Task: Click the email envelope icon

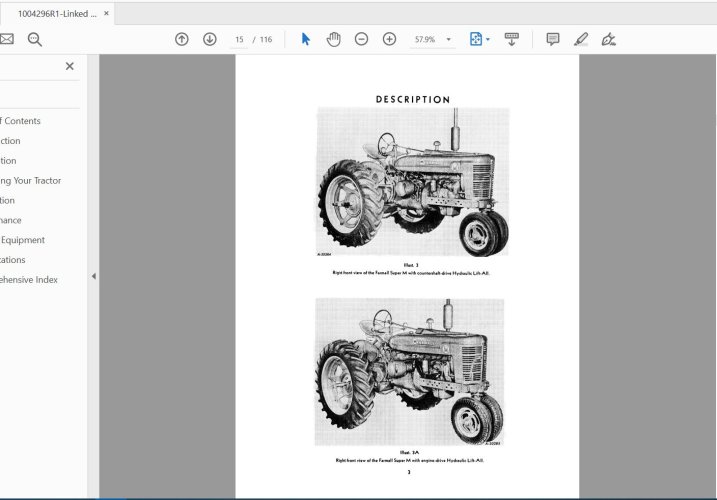Action: [x=6, y=39]
